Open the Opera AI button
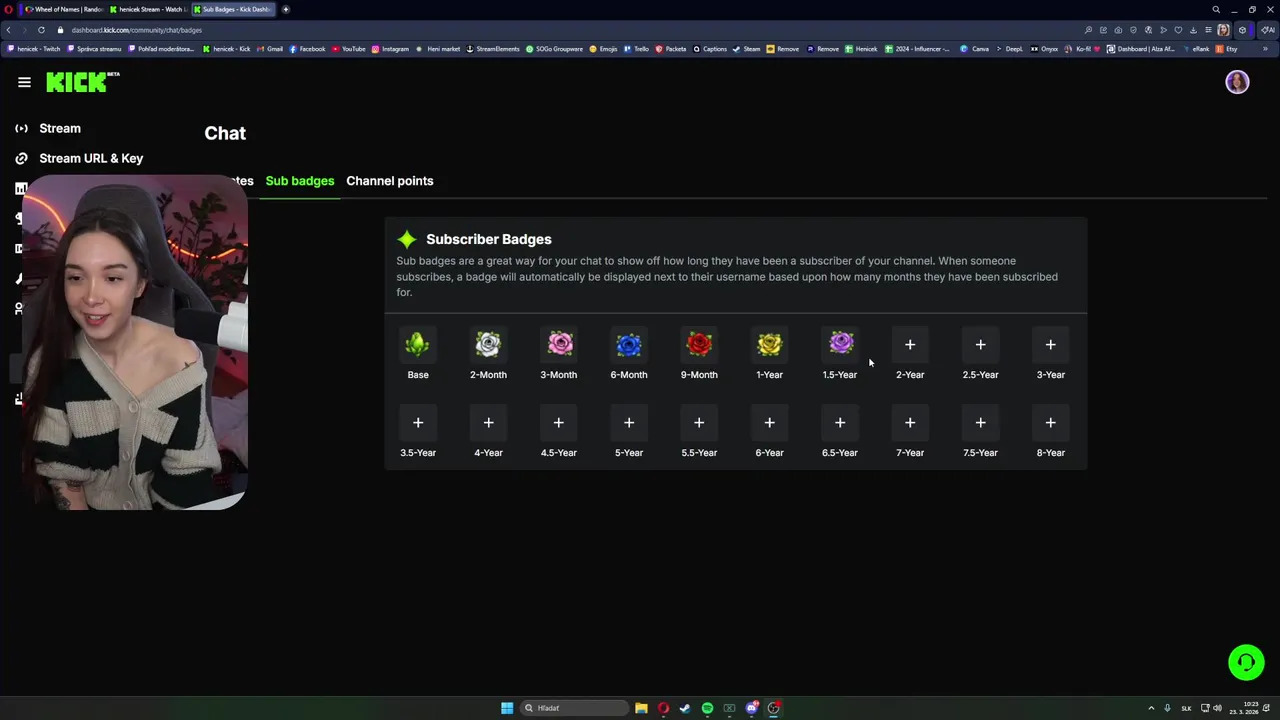 [1268, 30]
